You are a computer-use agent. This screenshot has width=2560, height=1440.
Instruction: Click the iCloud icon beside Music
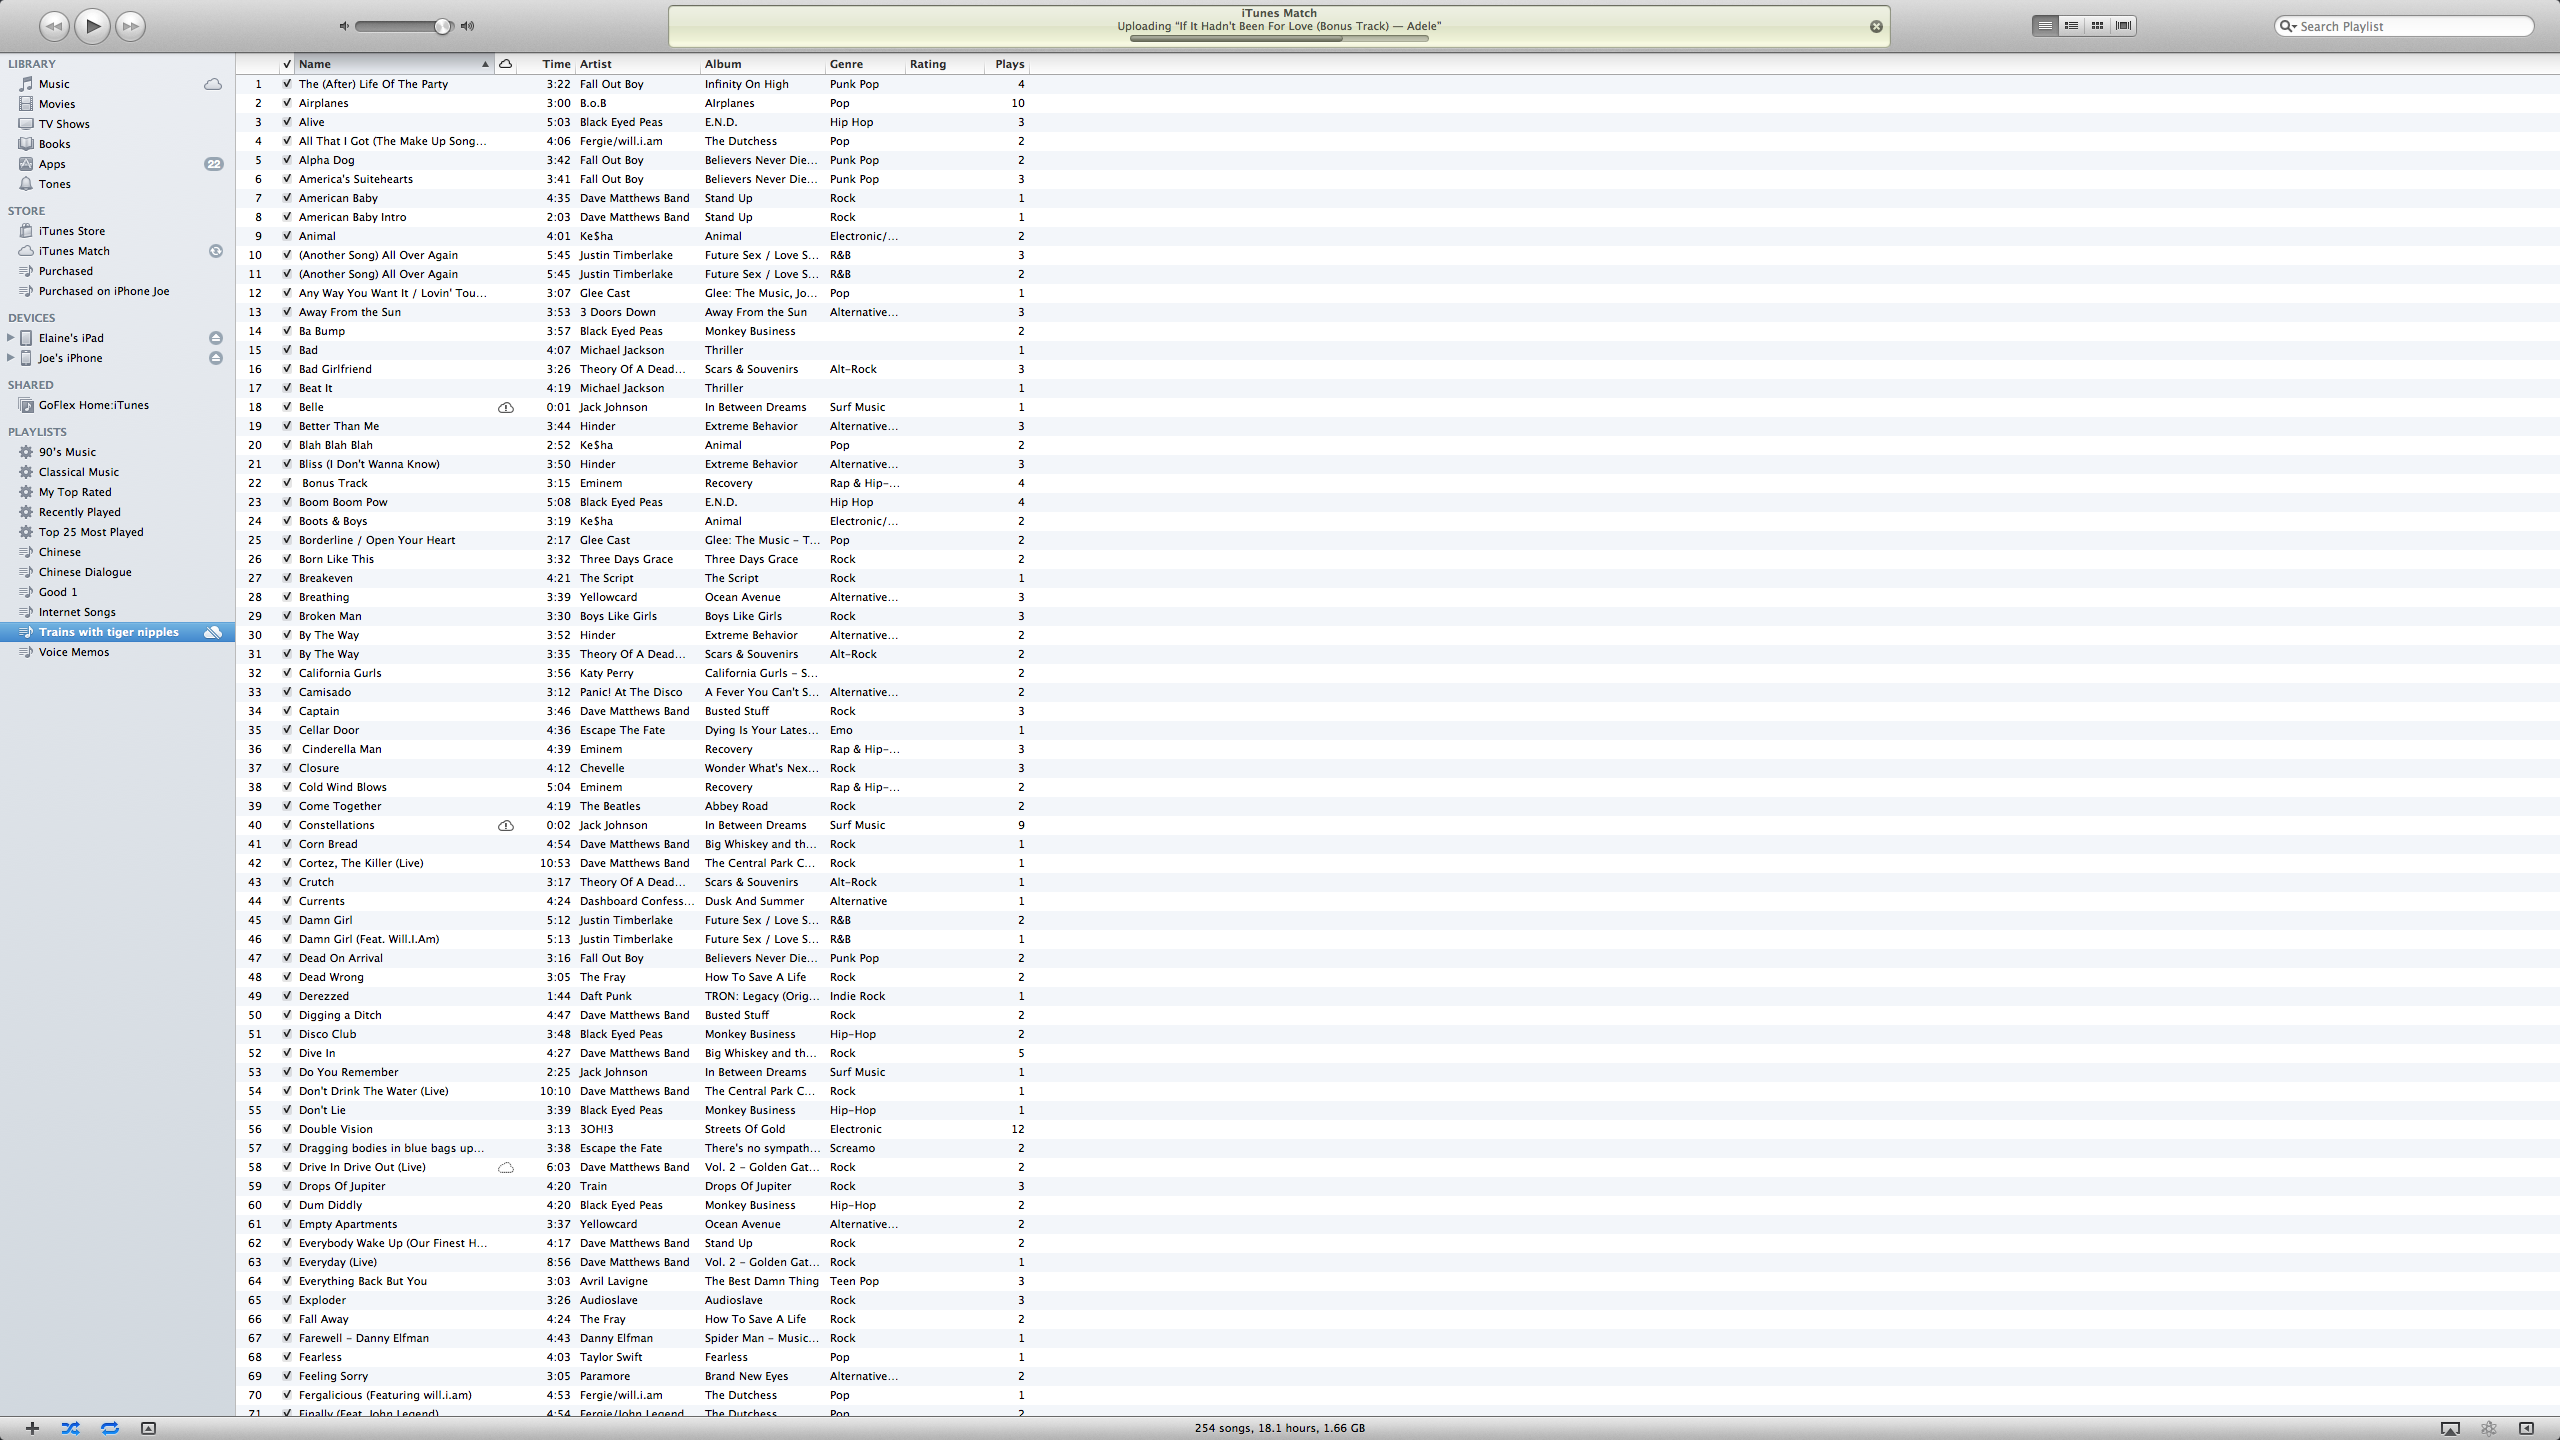coord(213,84)
